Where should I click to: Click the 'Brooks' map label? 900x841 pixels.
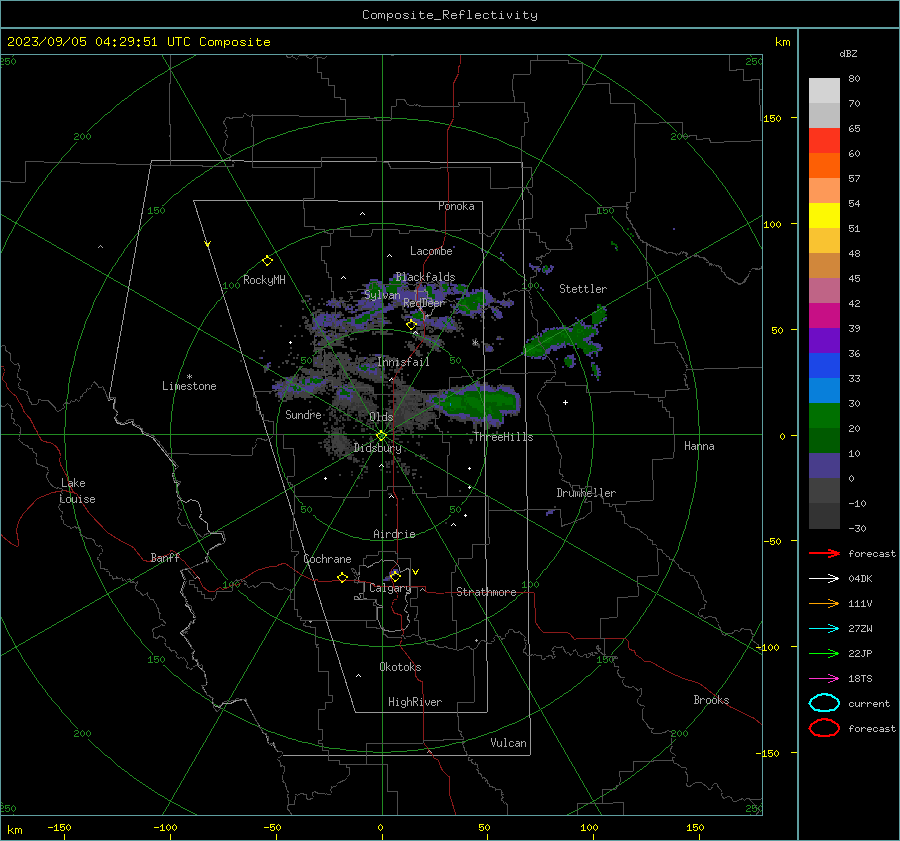click(711, 700)
